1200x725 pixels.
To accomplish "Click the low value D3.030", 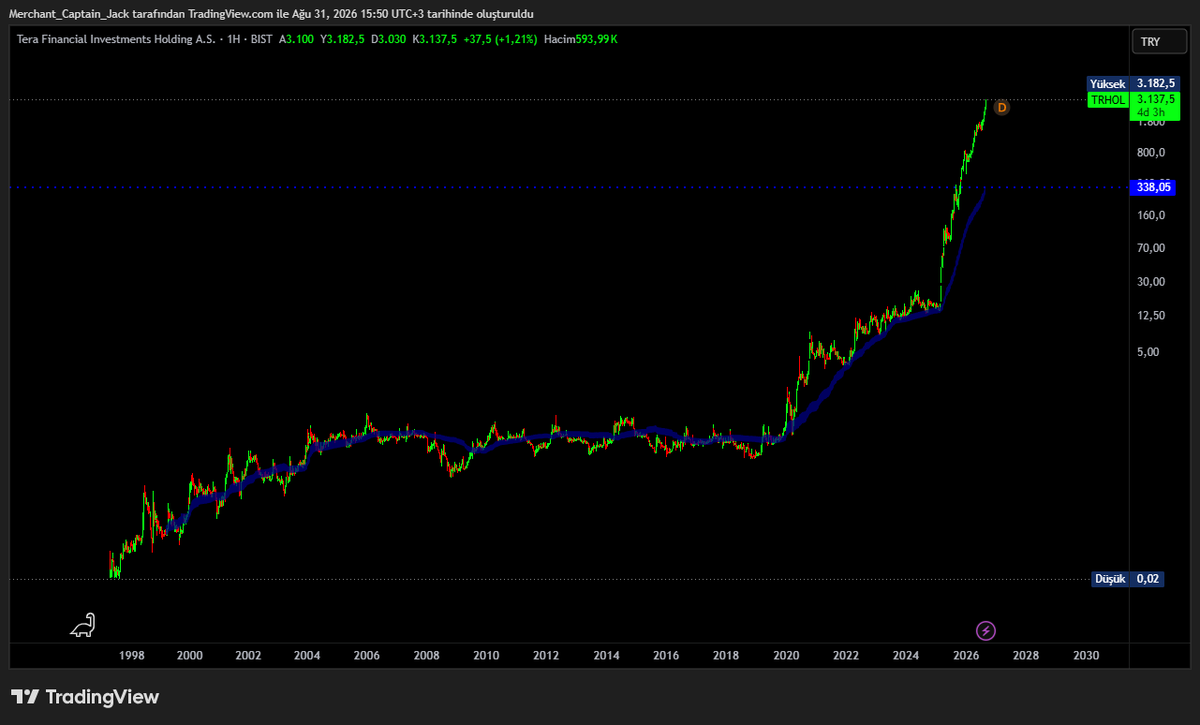I will tap(389, 39).
